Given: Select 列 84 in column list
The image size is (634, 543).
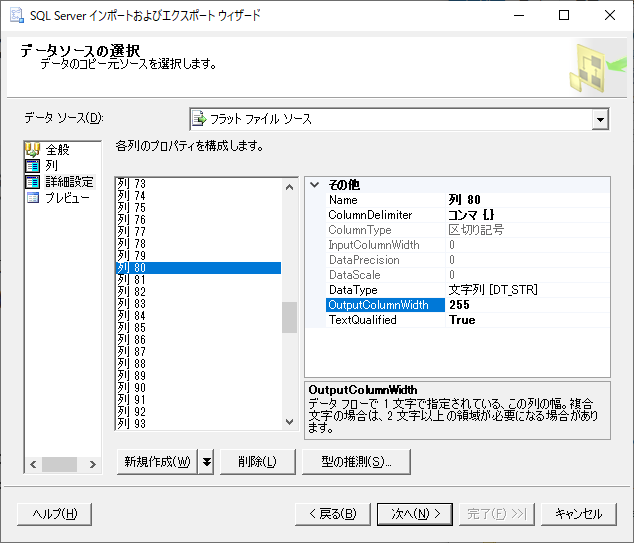Looking at the screenshot, I should pos(199,316).
